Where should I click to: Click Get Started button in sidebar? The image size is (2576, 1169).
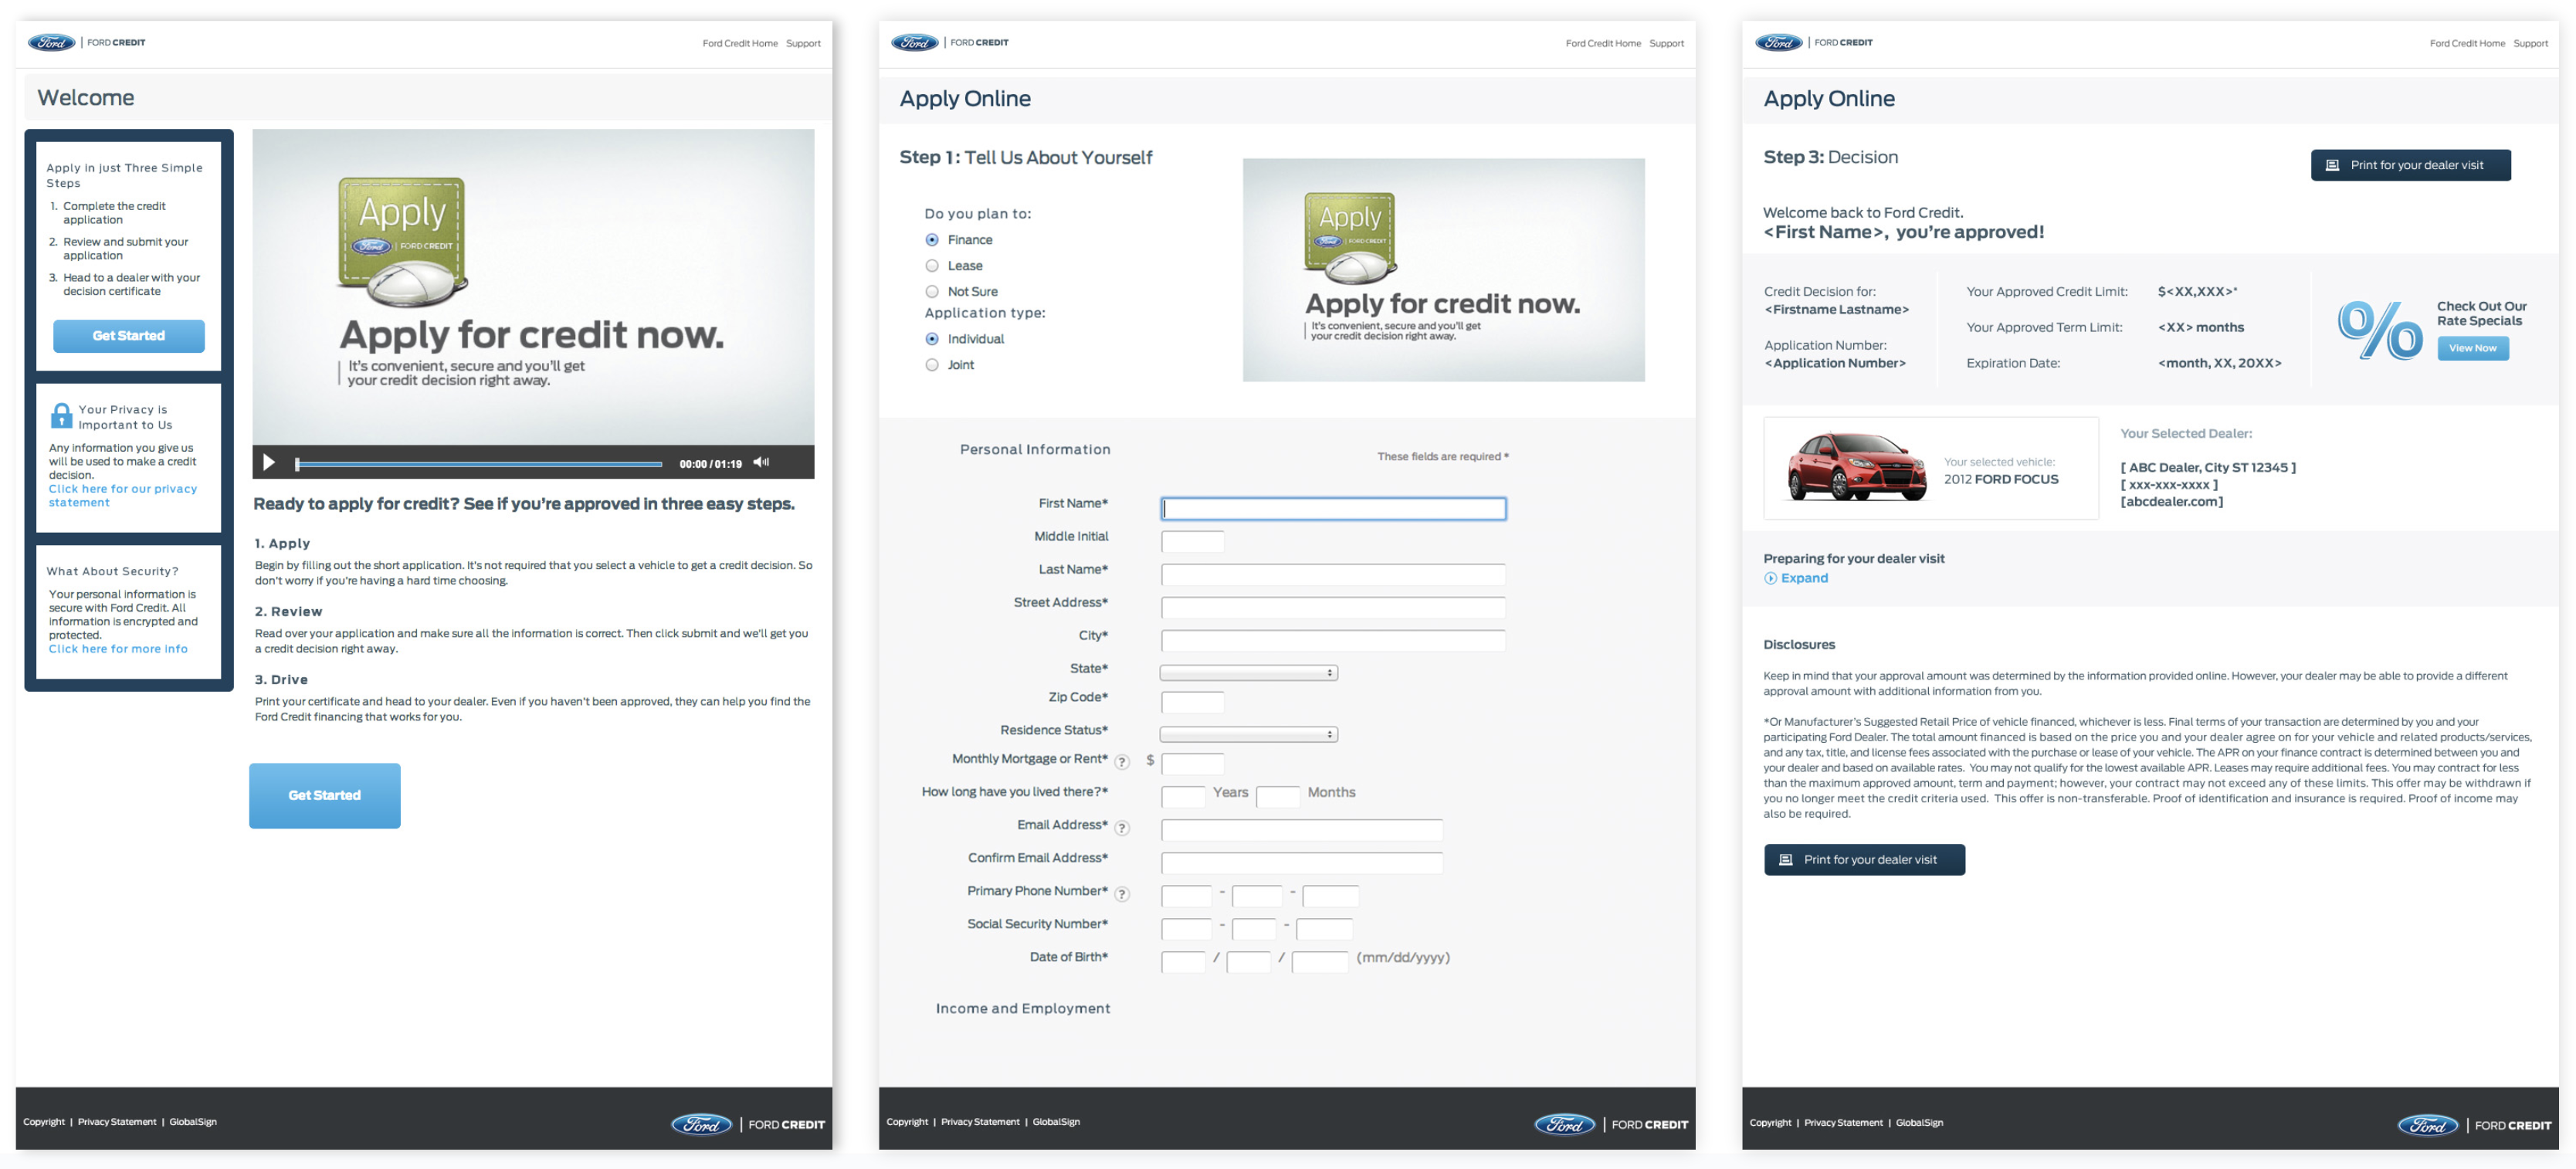point(129,336)
